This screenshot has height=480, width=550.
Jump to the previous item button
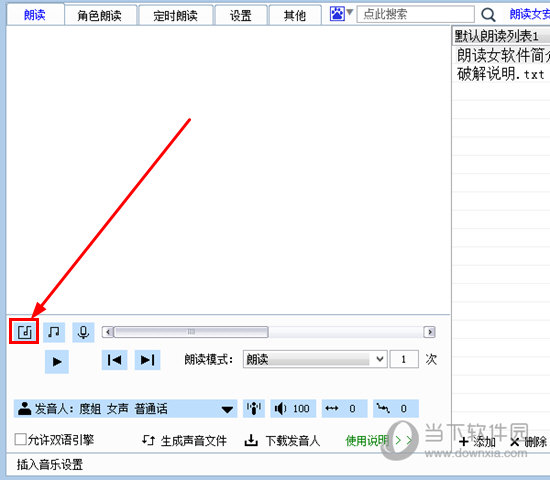coord(114,360)
